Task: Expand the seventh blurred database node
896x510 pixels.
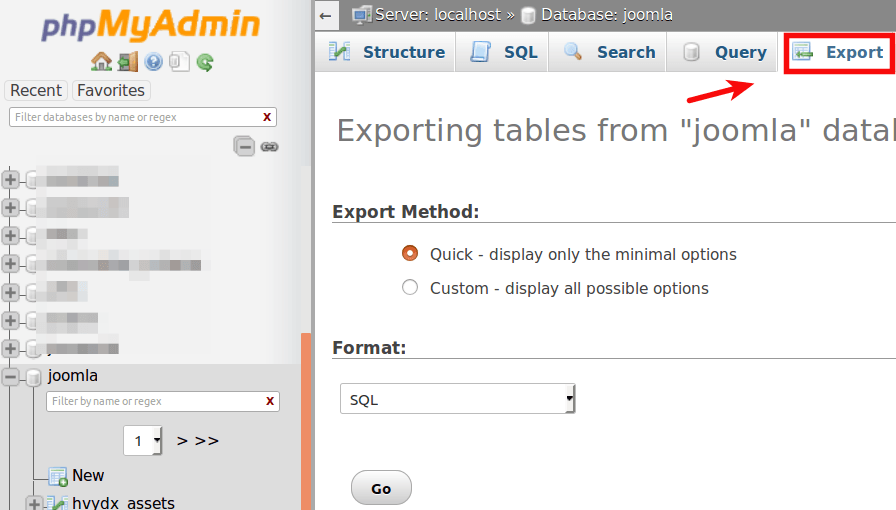Action: (x=10, y=348)
